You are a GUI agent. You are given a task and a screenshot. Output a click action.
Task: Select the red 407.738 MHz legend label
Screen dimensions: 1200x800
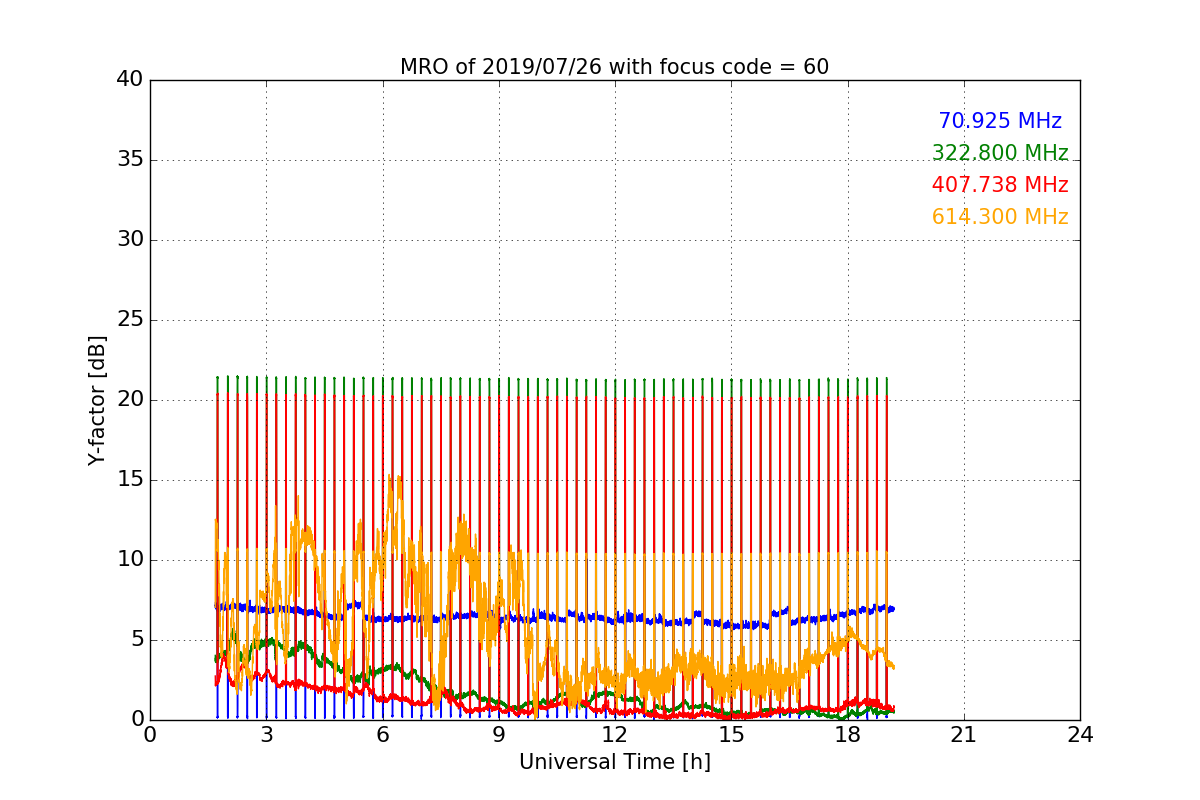pos(1000,185)
